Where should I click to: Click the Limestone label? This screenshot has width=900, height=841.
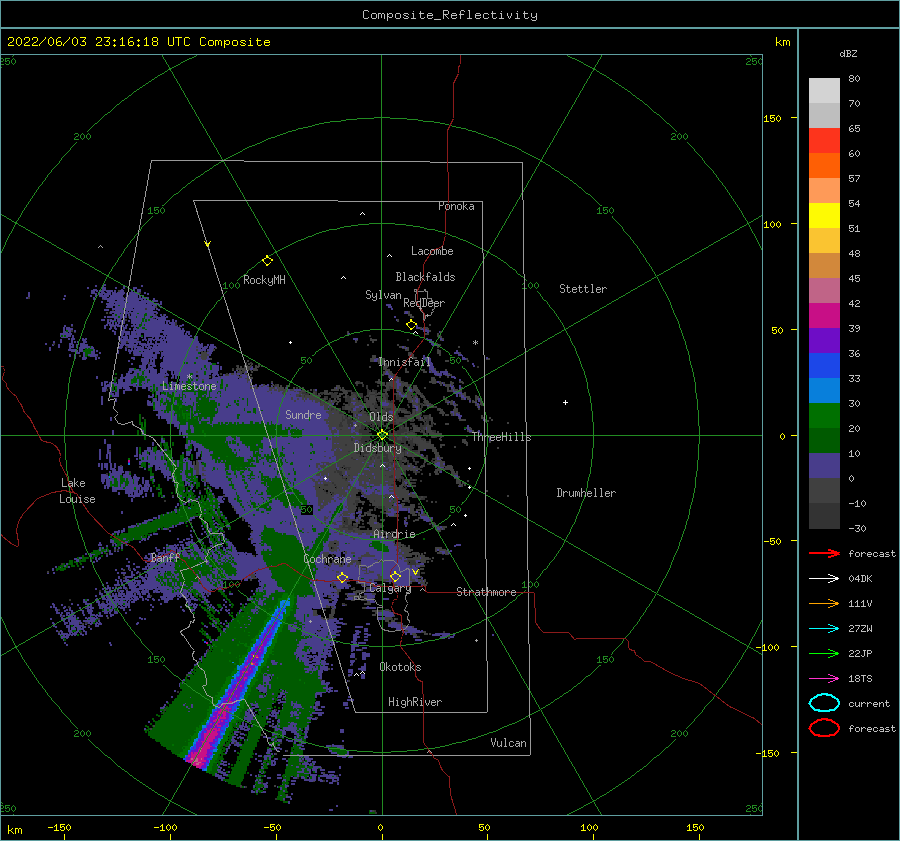189,386
